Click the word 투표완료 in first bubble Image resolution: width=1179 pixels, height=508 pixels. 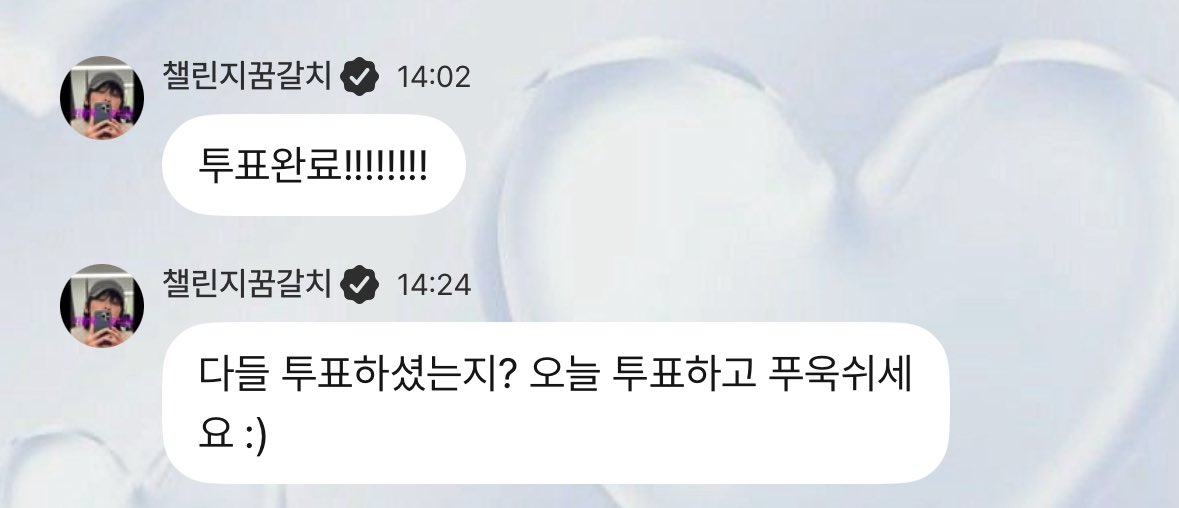[x=270, y=165]
